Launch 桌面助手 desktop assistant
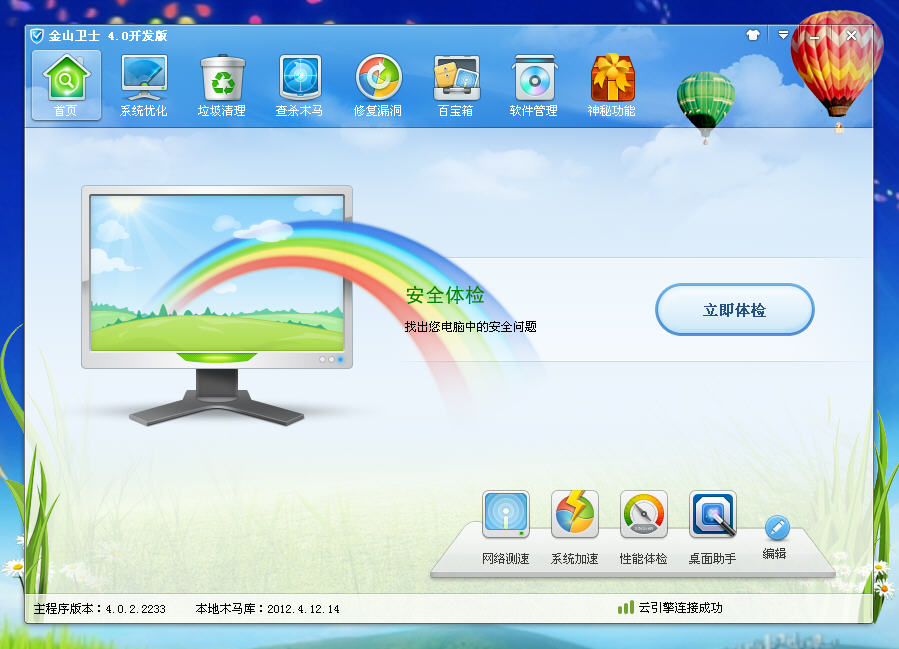This screenshot has height=649, width=899. [x=712, y=527]
